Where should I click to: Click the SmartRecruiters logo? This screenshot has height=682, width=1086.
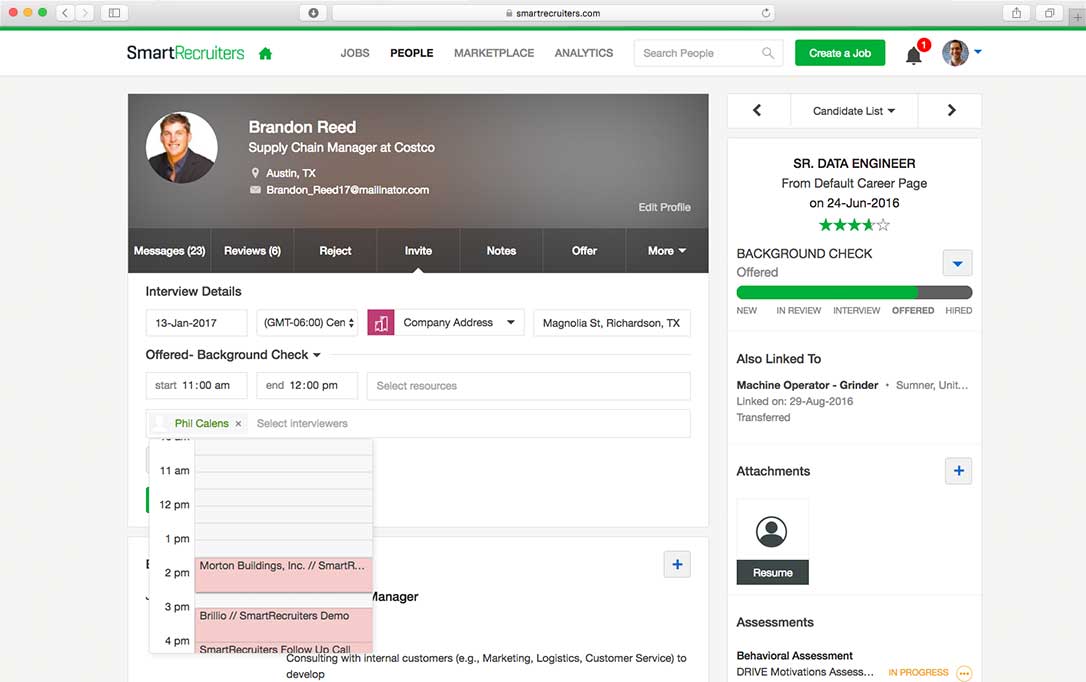185,53
